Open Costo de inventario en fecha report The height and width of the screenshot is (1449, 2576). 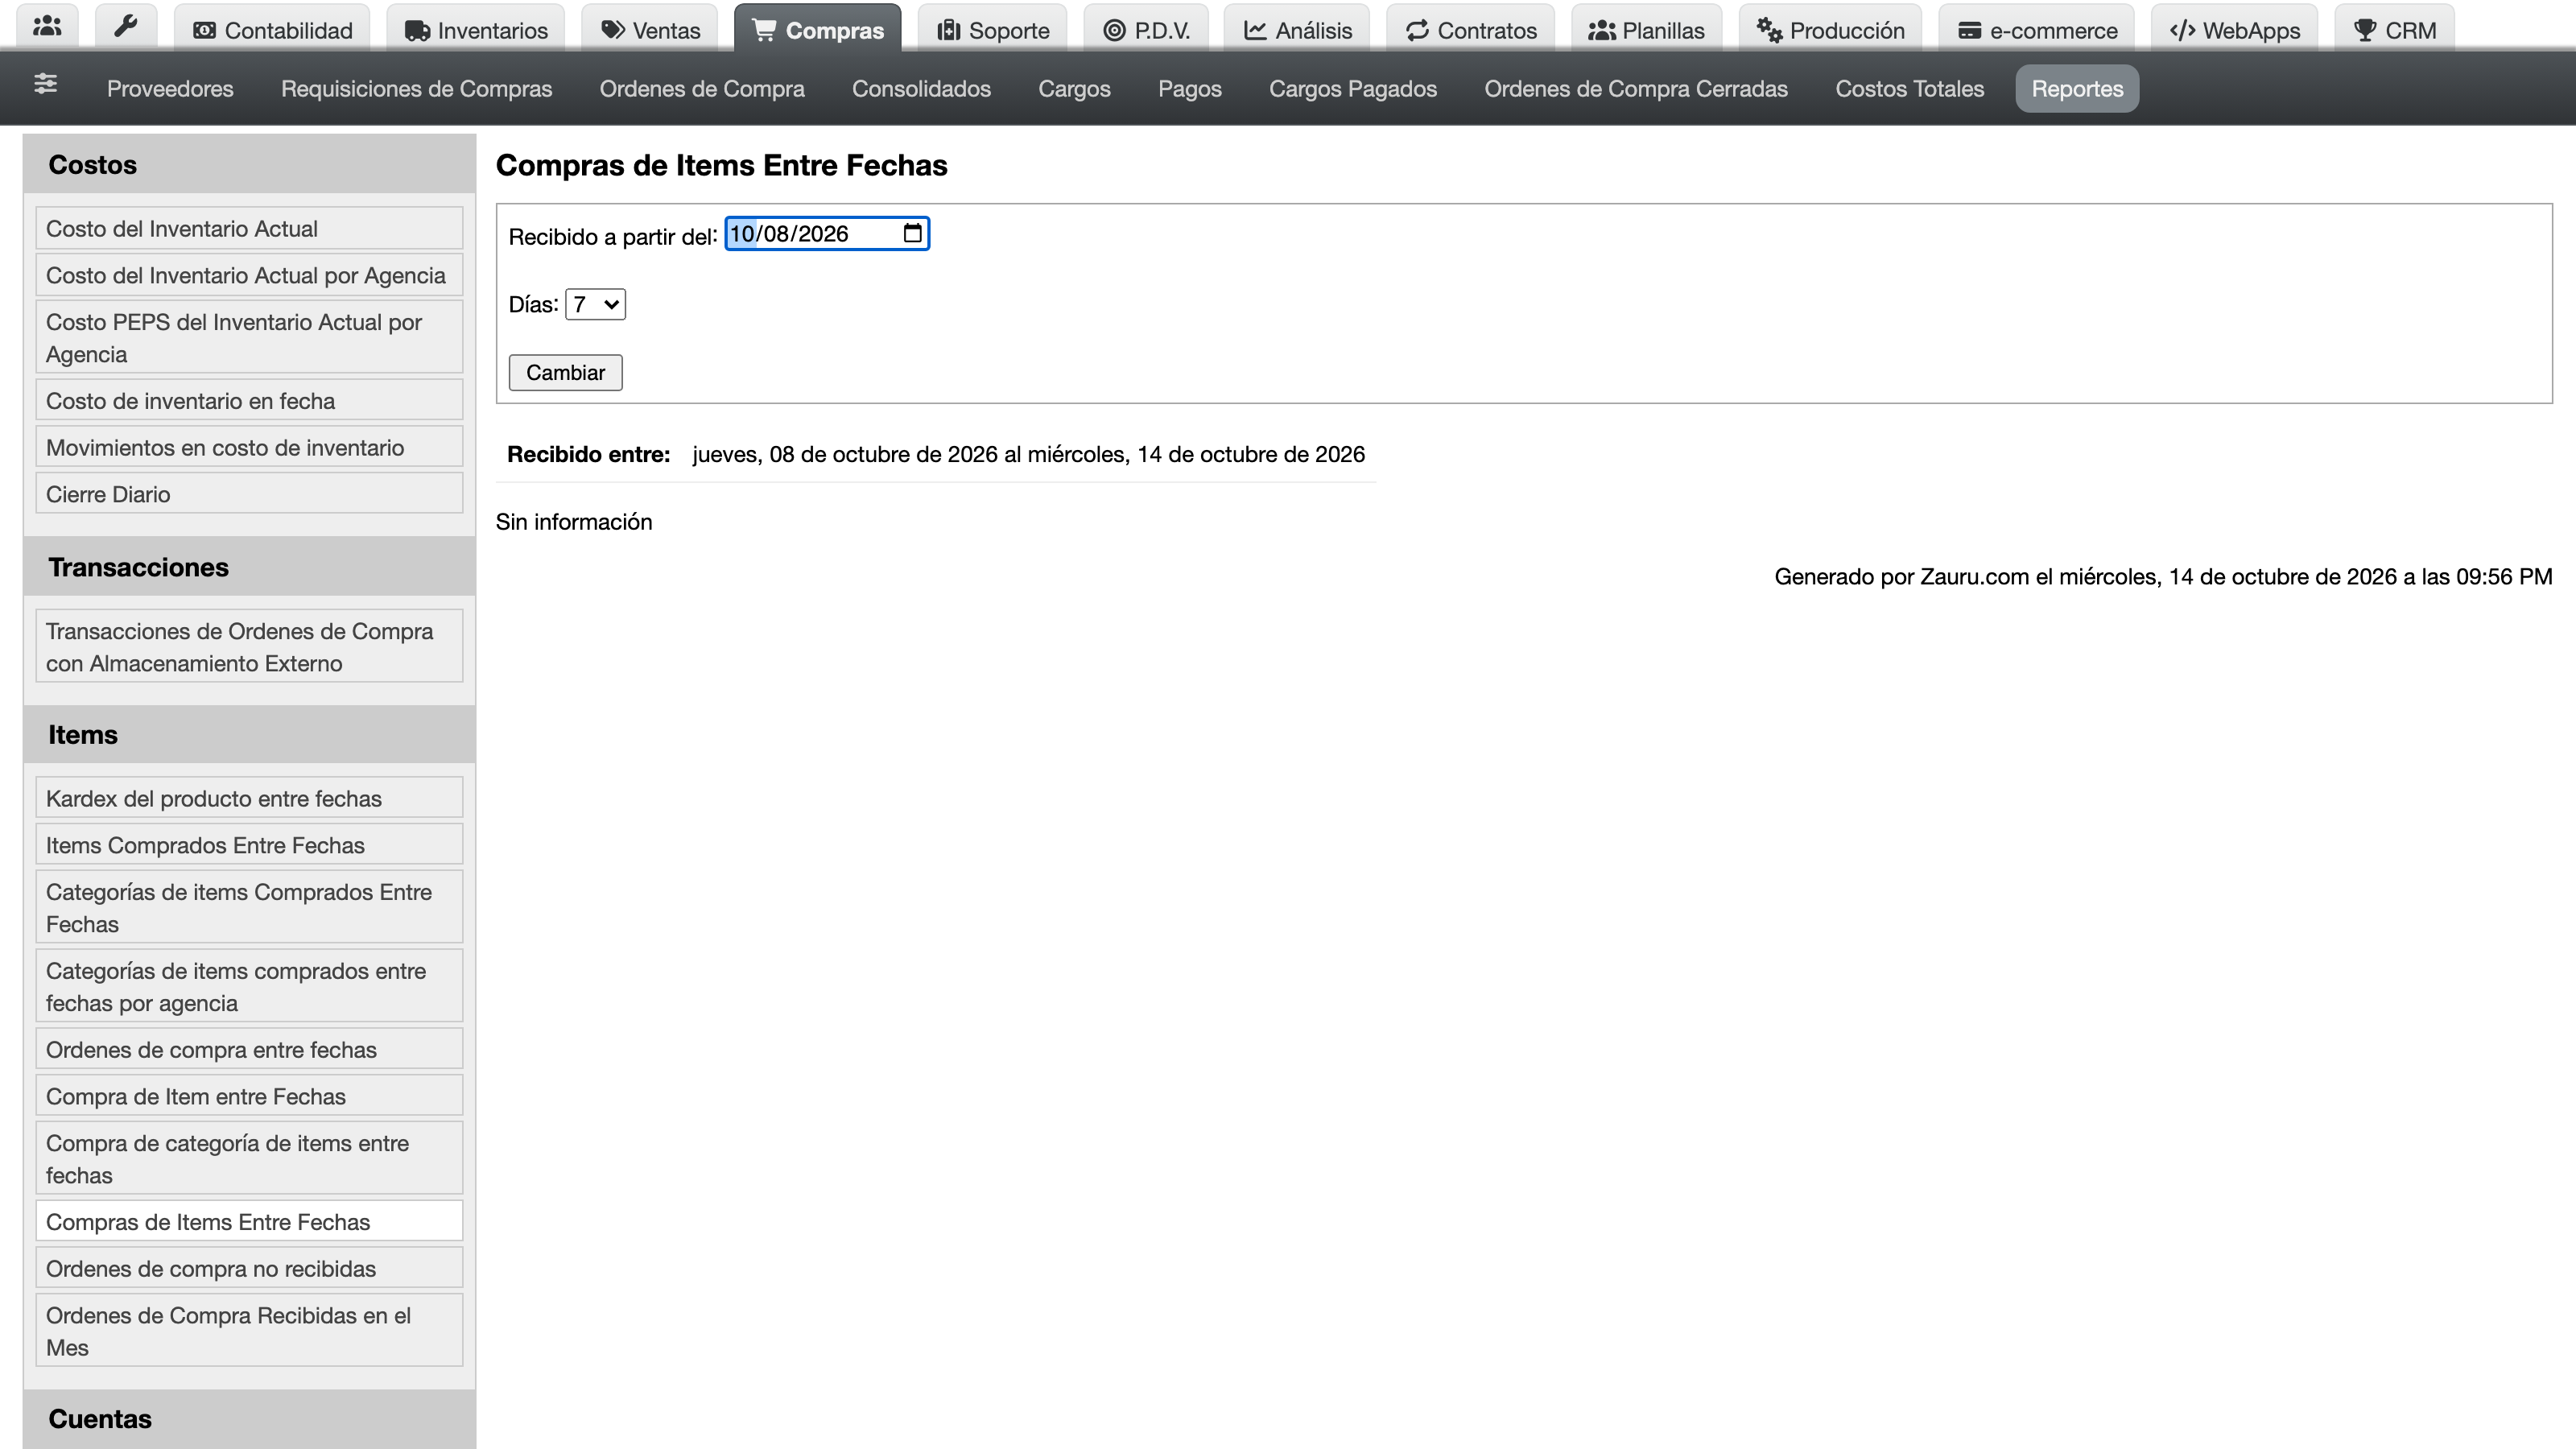(x=249, y=400)
